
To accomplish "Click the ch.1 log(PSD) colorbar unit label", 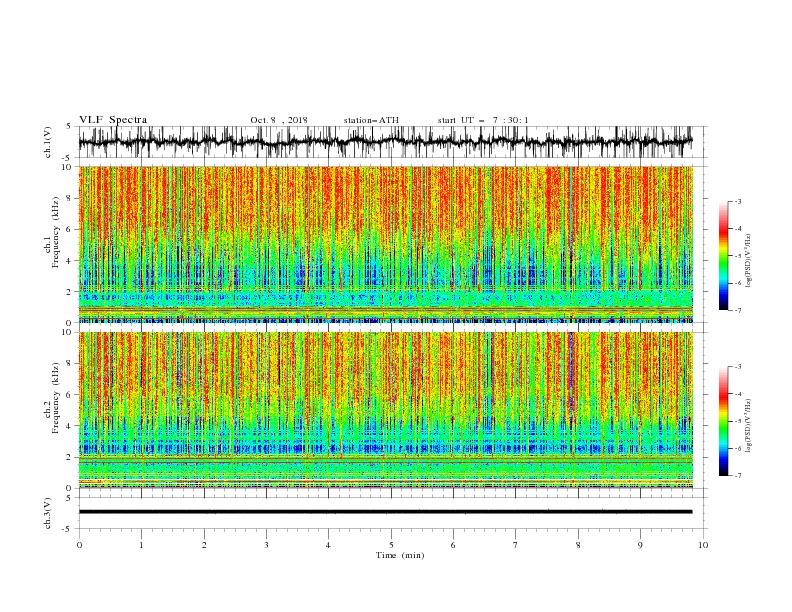I will click(x=749, y=261).
